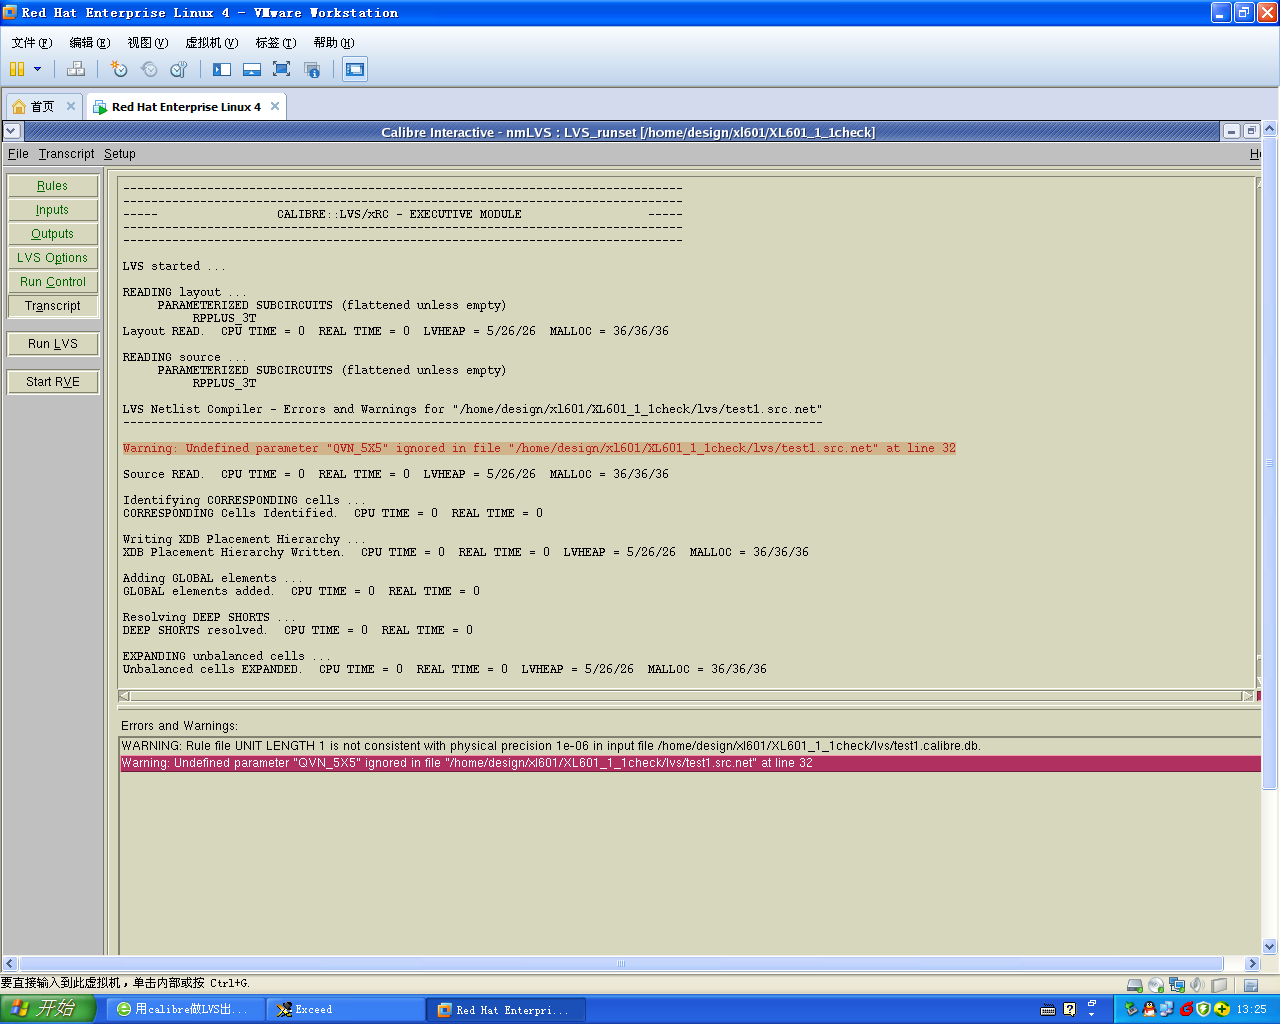The height and width of the screenshot is (1024, 1280).
Task: Open the 帮助(H) menu
Action: [x=333, y=43]
